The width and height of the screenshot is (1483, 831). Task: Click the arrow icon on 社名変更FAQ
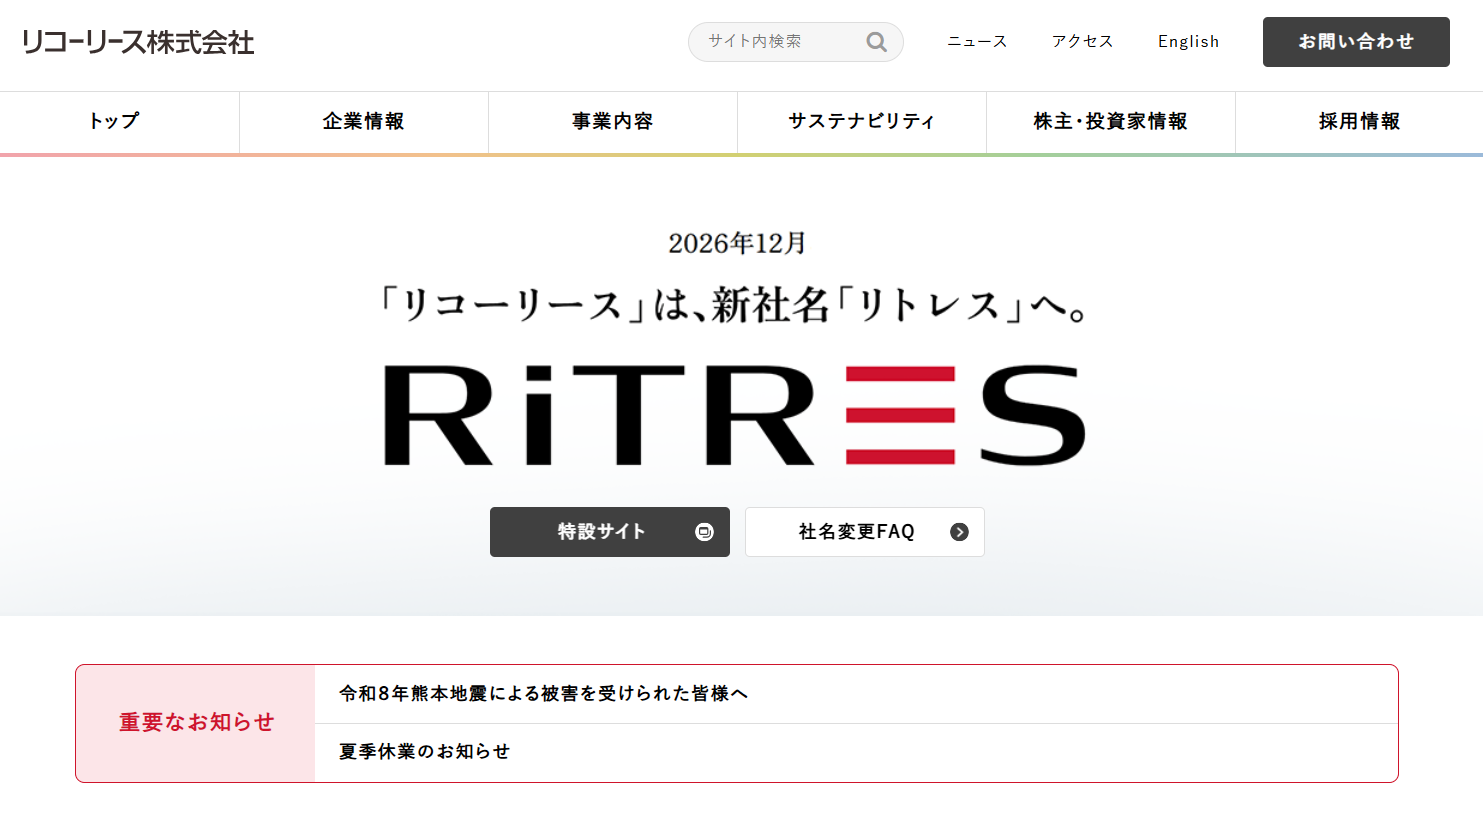pyautogui.click(x=959, y=532)
